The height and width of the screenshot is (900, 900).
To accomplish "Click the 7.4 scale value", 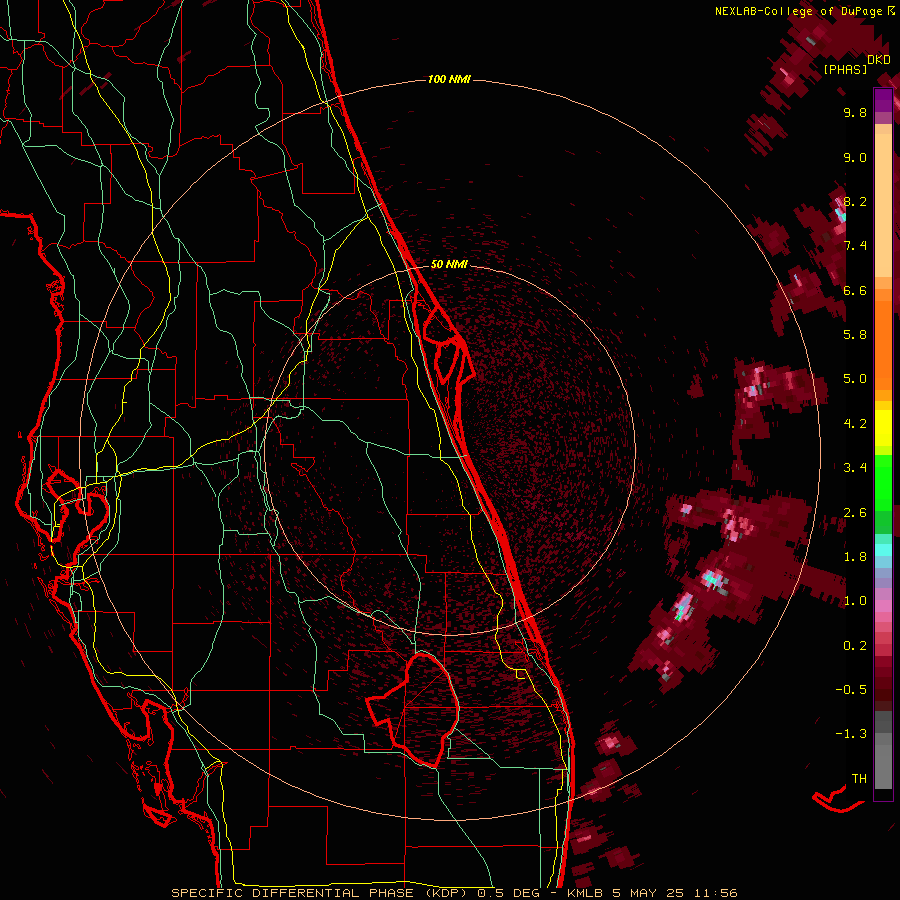I will 855,246.
